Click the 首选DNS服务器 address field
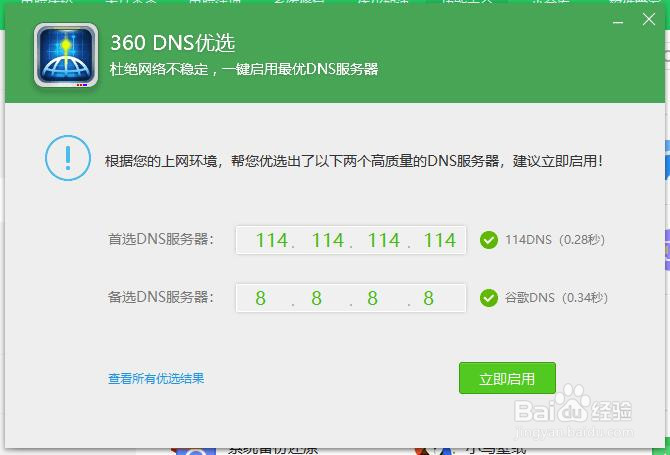Image resolution: width=670 pixels, height=455 pixels. click(x=350, y=240)
